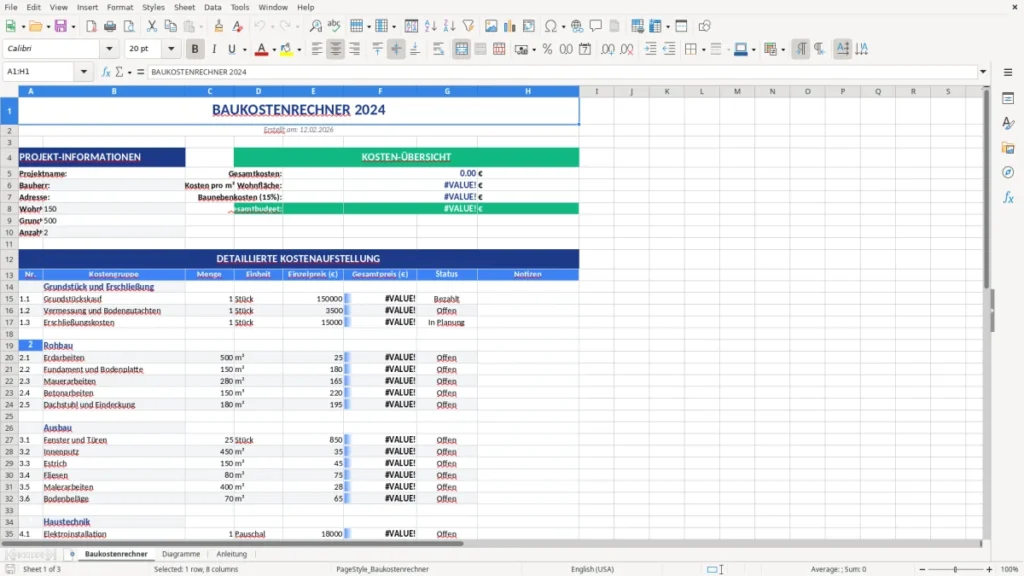
Task: Open Find and Replace
Action: click(315, 26)
